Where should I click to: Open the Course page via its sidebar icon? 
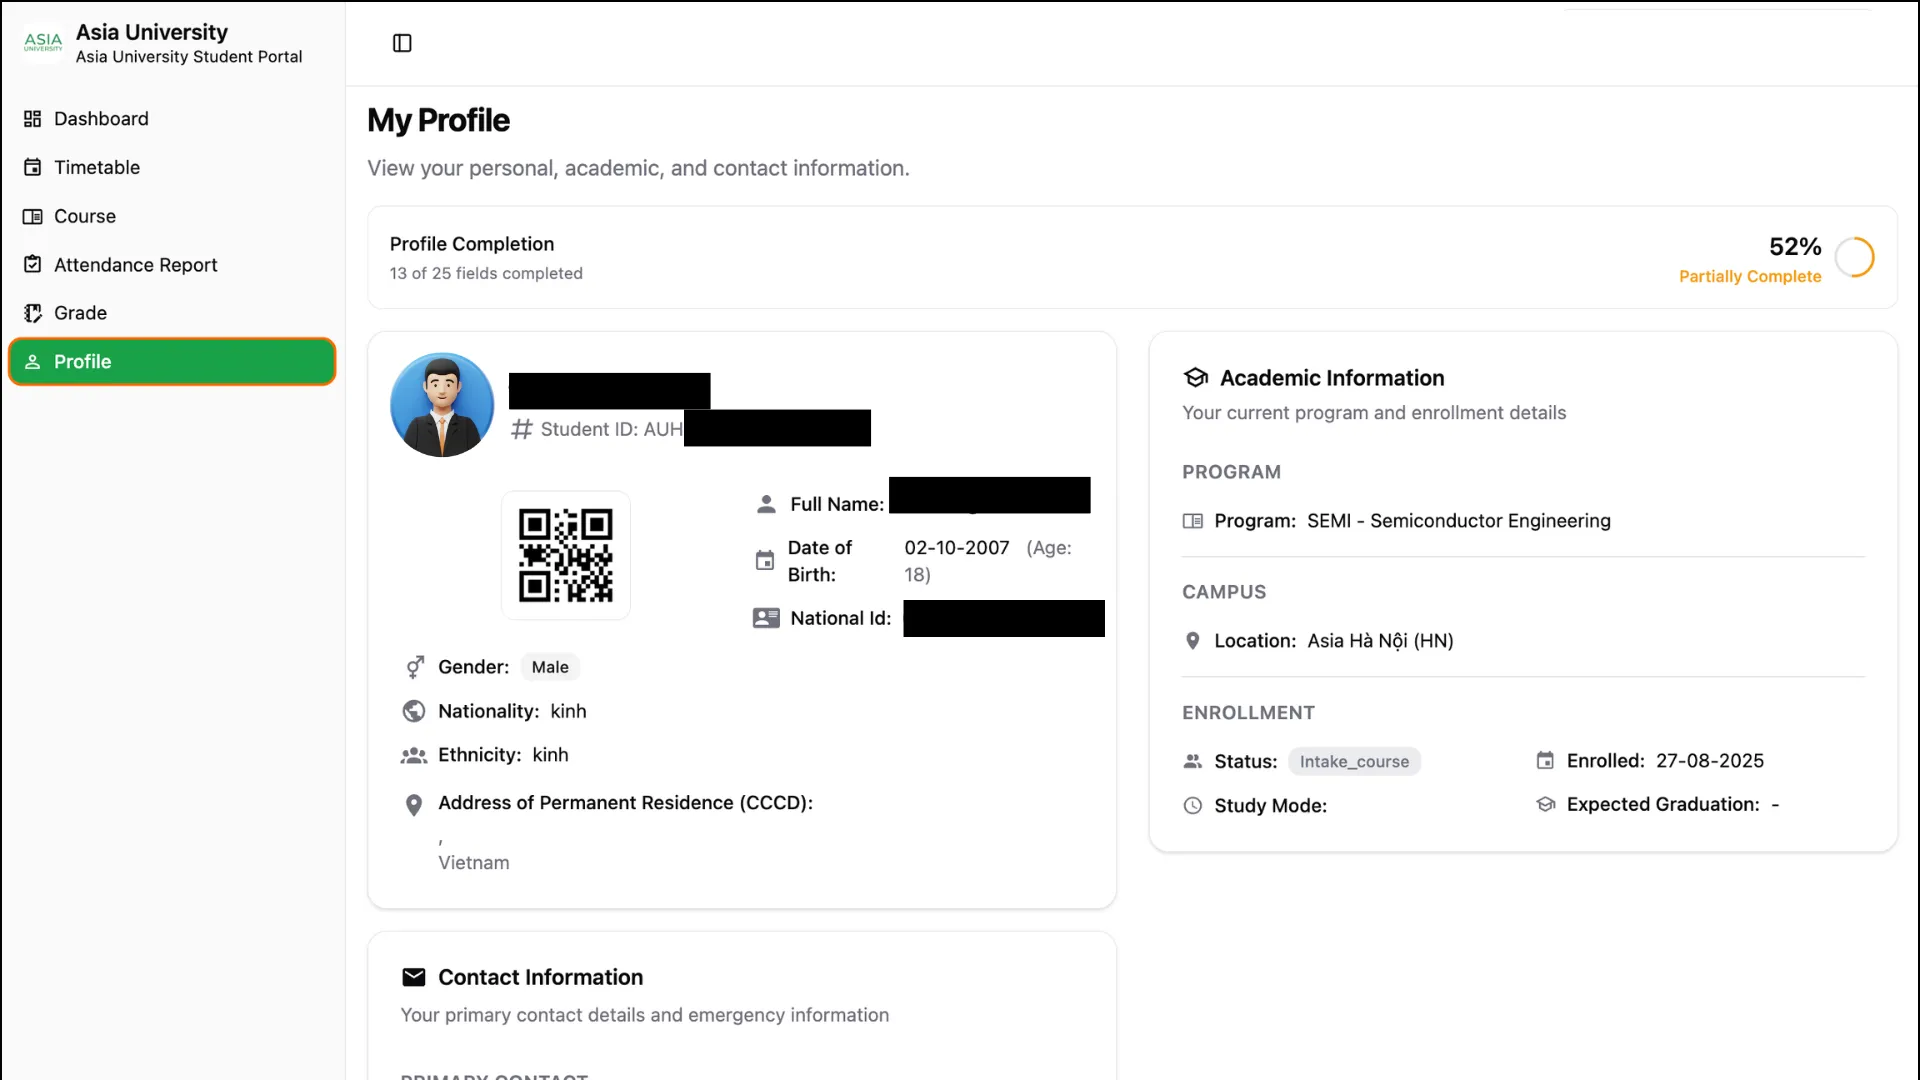click(x=33, y=216)
